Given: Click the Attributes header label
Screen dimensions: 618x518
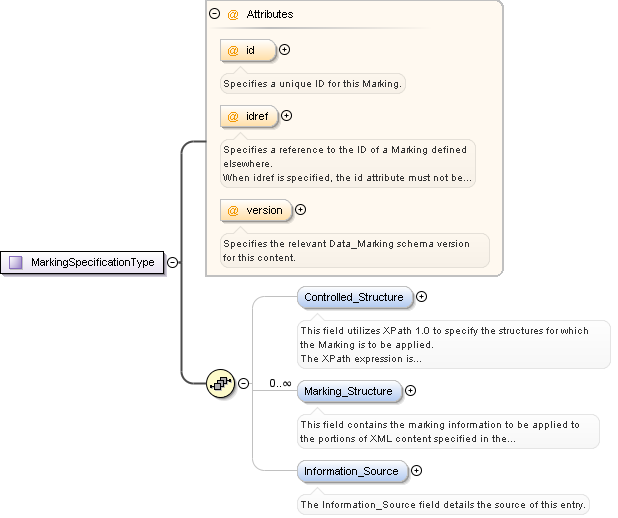Looking at the screenshot, I should tap(270, 15).
